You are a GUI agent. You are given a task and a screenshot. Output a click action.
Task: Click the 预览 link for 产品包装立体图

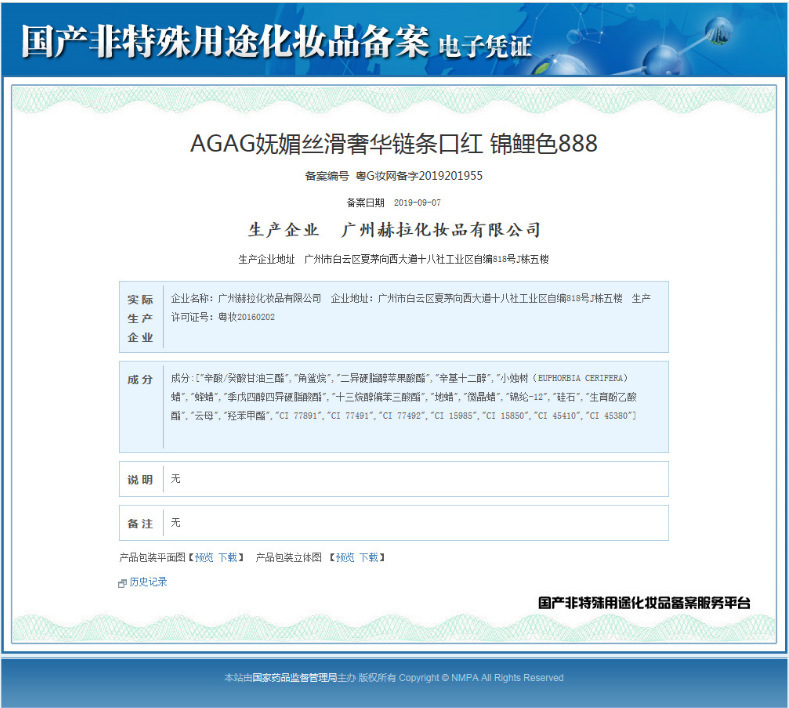(x=345, y=557)
